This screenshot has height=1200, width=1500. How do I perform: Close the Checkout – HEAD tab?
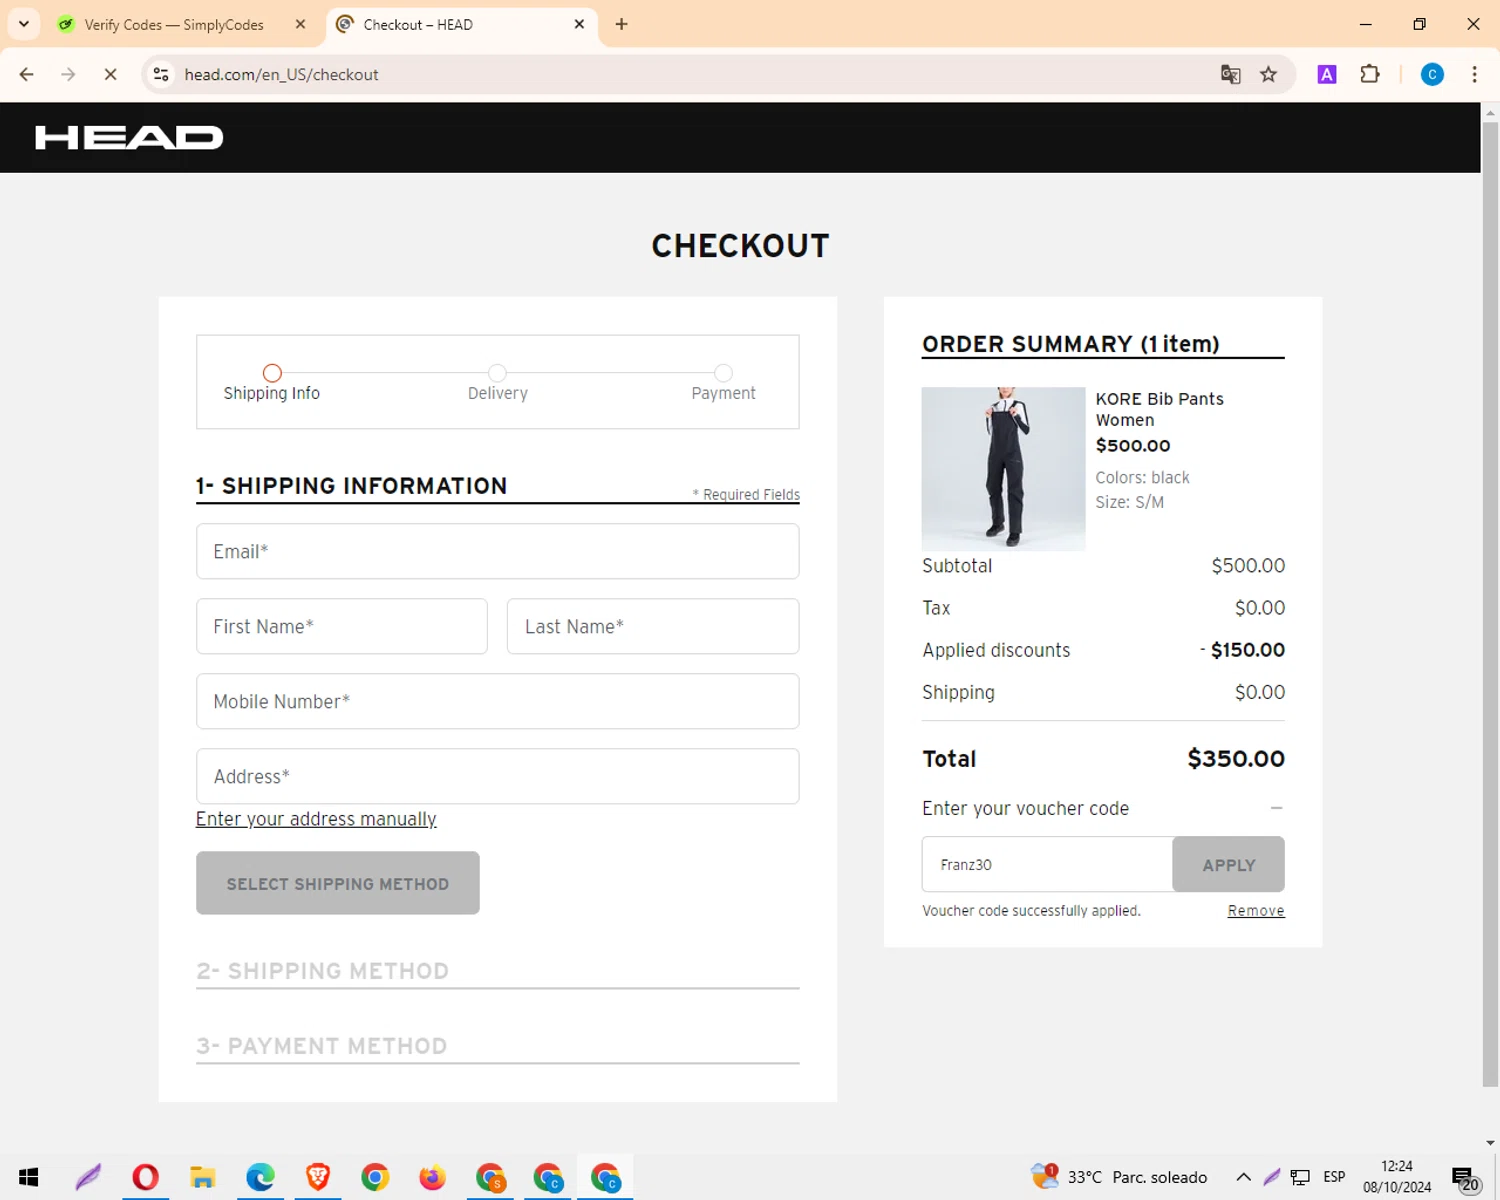(579, 24)
